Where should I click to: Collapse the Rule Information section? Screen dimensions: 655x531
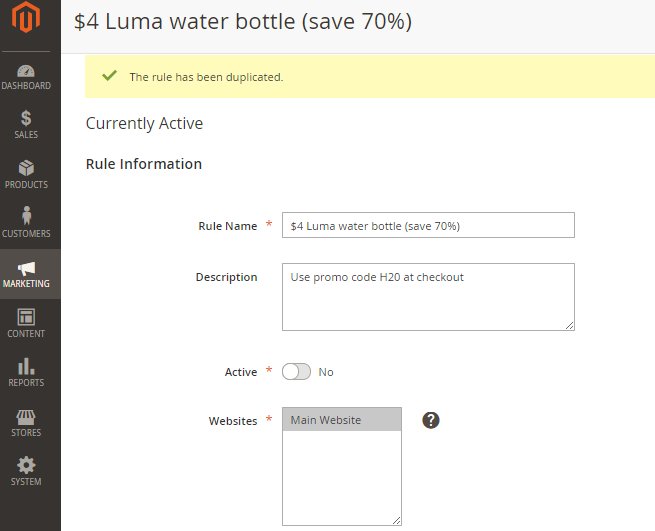point(144,164)
